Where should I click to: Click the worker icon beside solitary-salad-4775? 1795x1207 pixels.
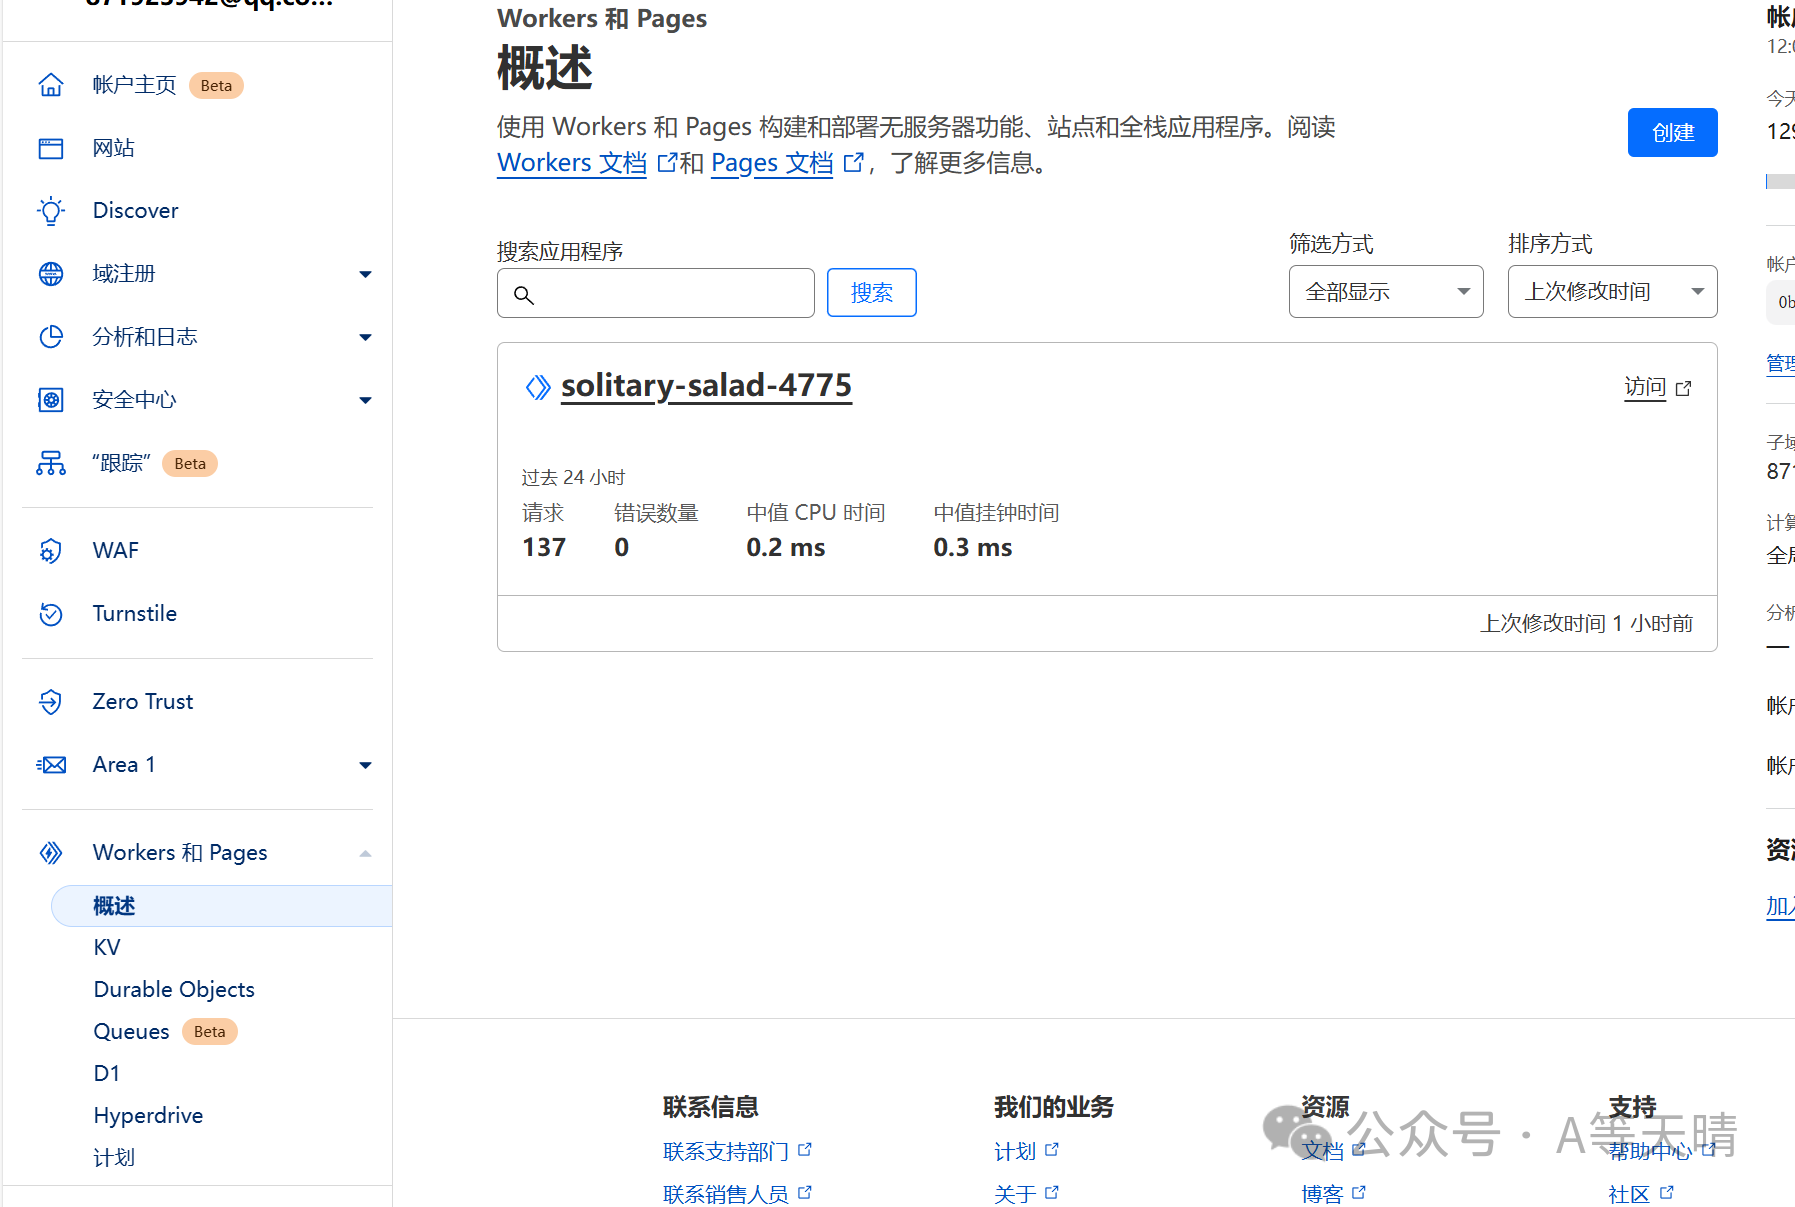coord(538,387)
